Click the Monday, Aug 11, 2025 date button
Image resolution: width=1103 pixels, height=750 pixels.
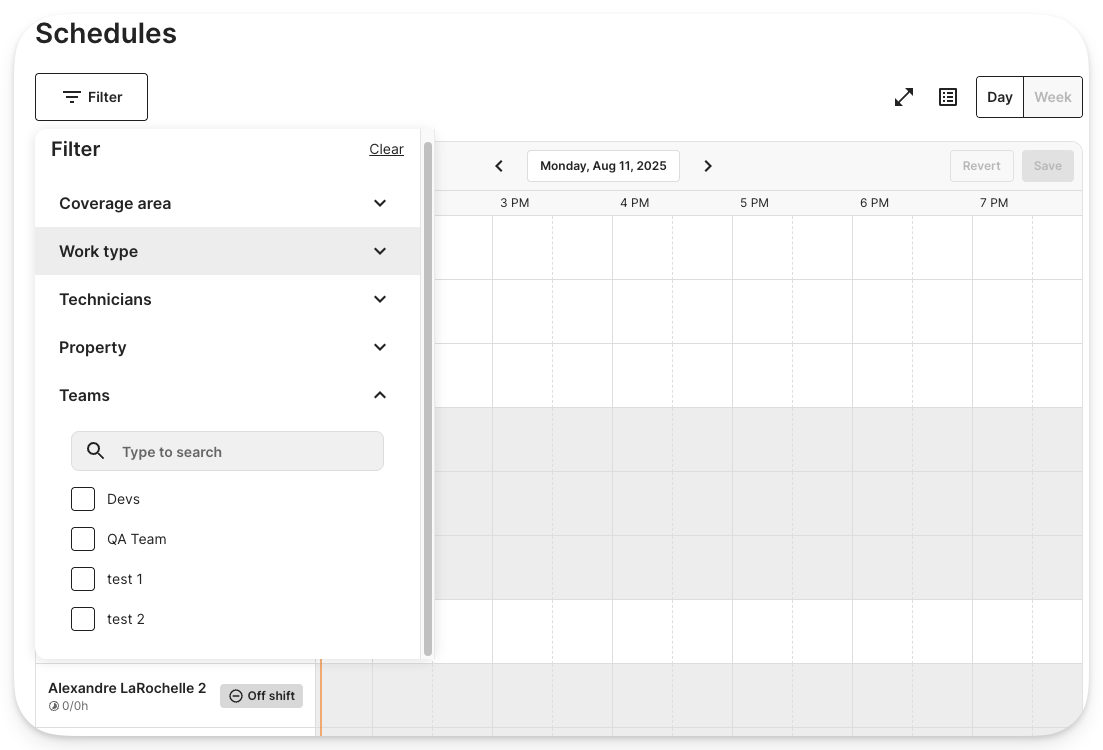pyautogui.click(x=603, y=165)
